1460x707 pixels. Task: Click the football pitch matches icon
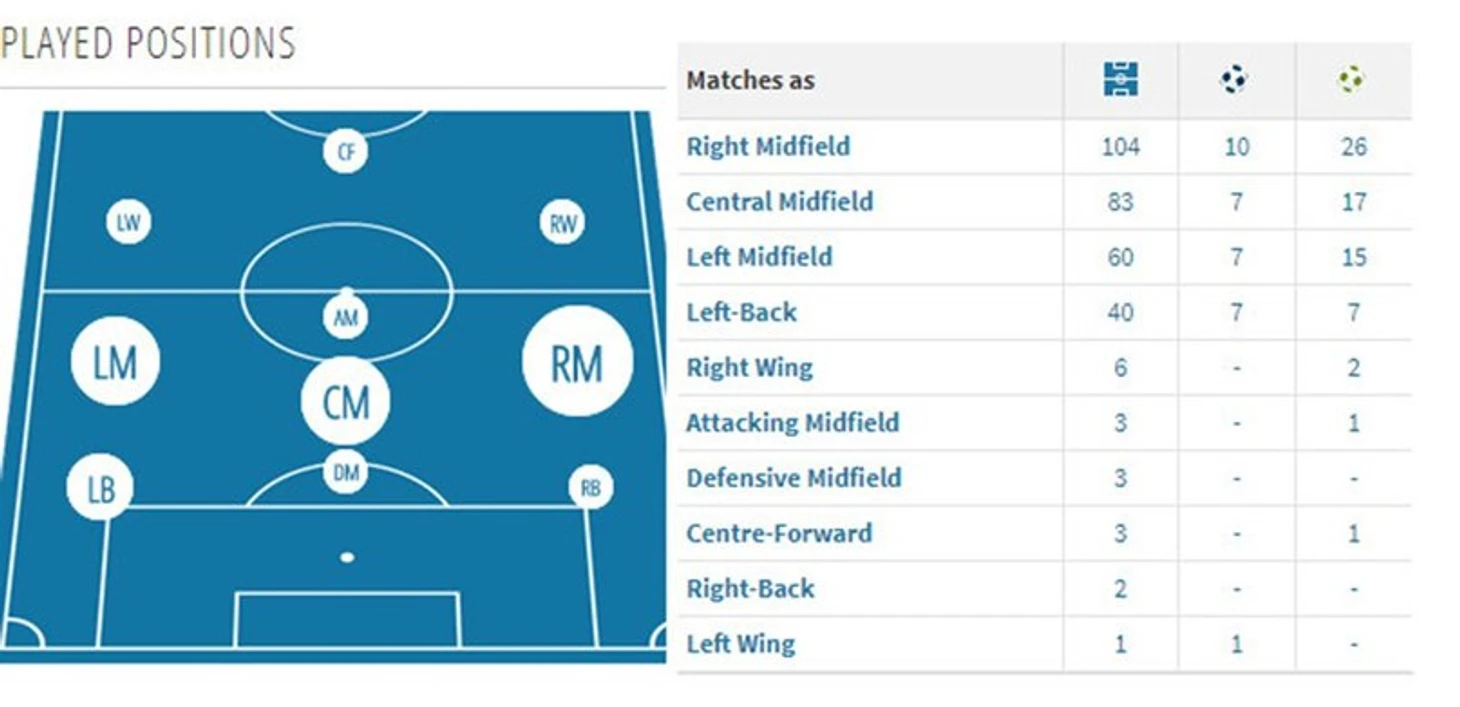click(1120, 79)
